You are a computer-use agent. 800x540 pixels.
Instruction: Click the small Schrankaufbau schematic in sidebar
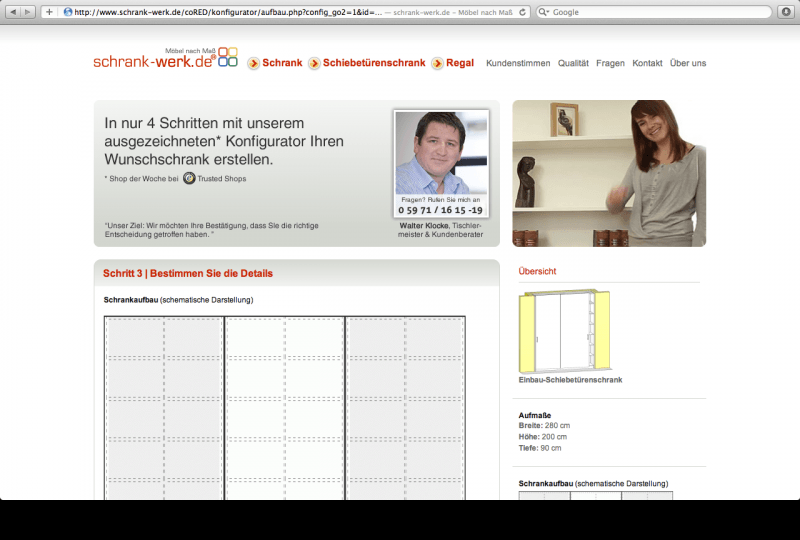pos(595,496)
